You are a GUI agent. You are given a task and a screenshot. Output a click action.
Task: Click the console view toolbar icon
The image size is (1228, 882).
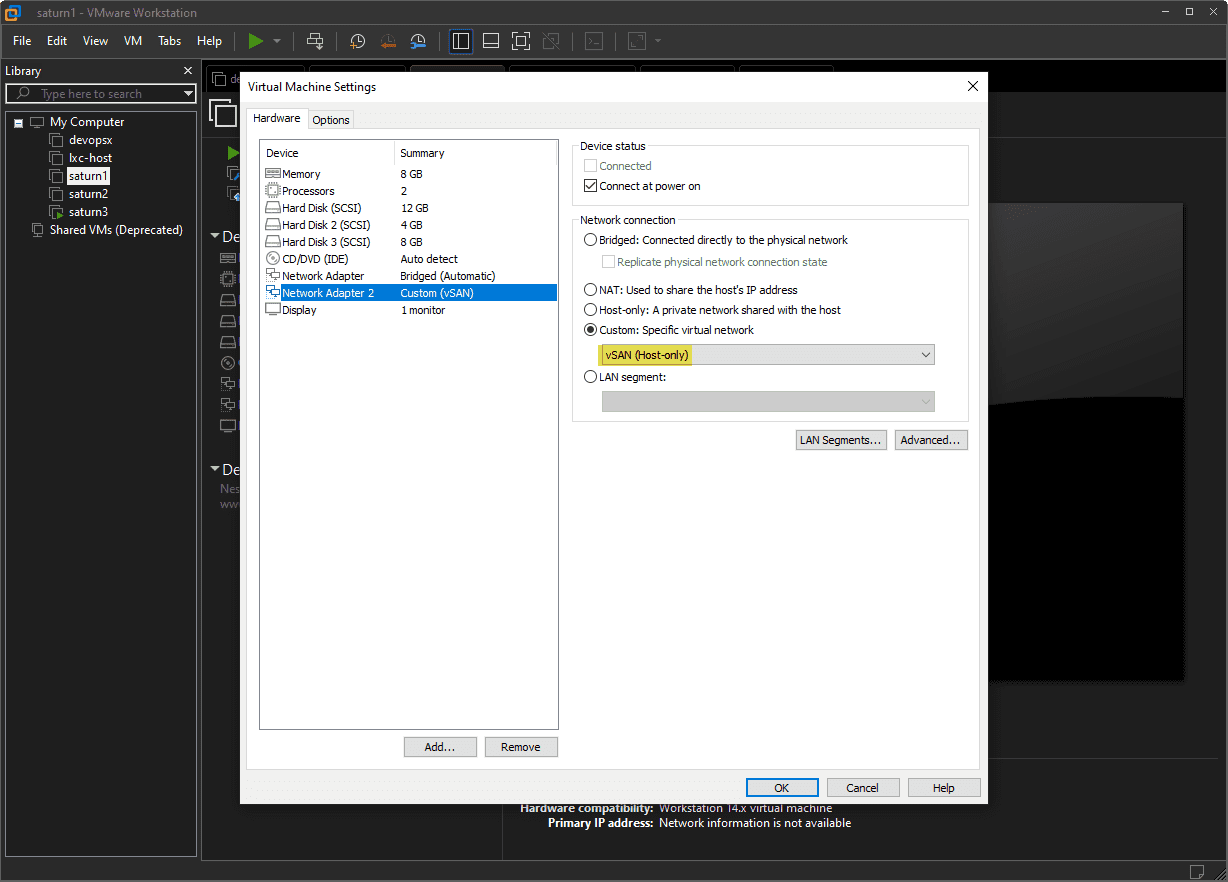point(594,41)
